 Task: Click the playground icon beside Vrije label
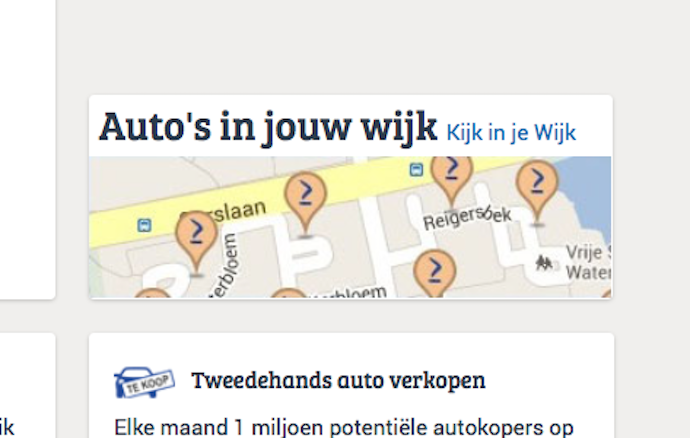tap(544, 263)
